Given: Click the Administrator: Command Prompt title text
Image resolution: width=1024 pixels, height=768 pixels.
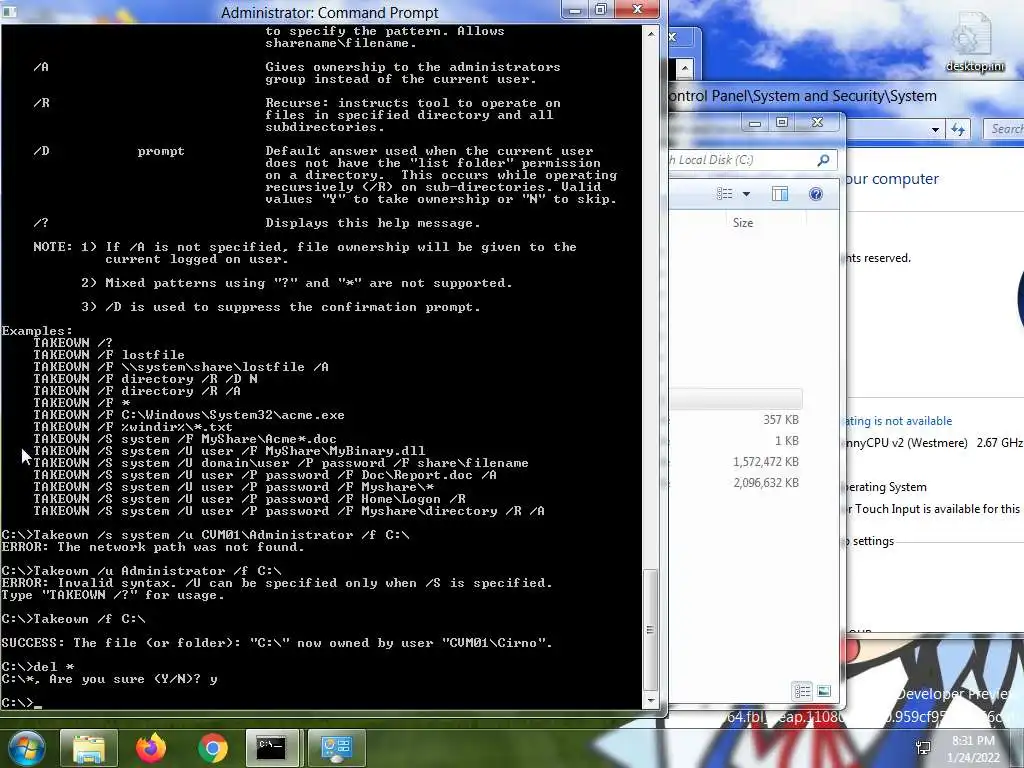Looking at the screenshot, I should pyautogui.click(x=330, y=12).
